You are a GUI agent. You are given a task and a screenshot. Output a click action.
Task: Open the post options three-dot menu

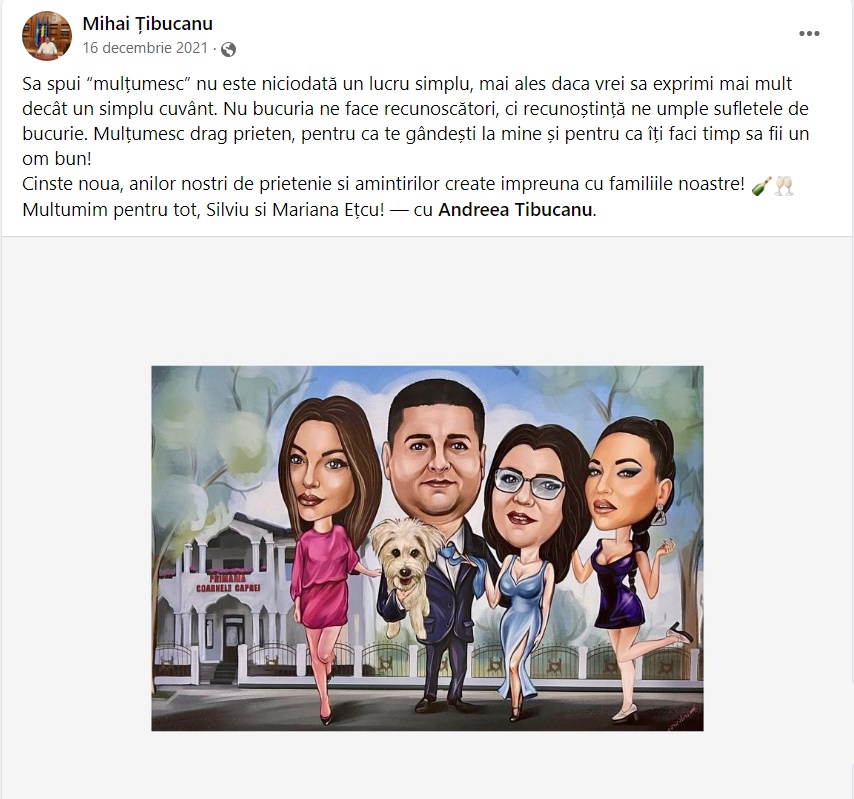click(x=809, y=34)
